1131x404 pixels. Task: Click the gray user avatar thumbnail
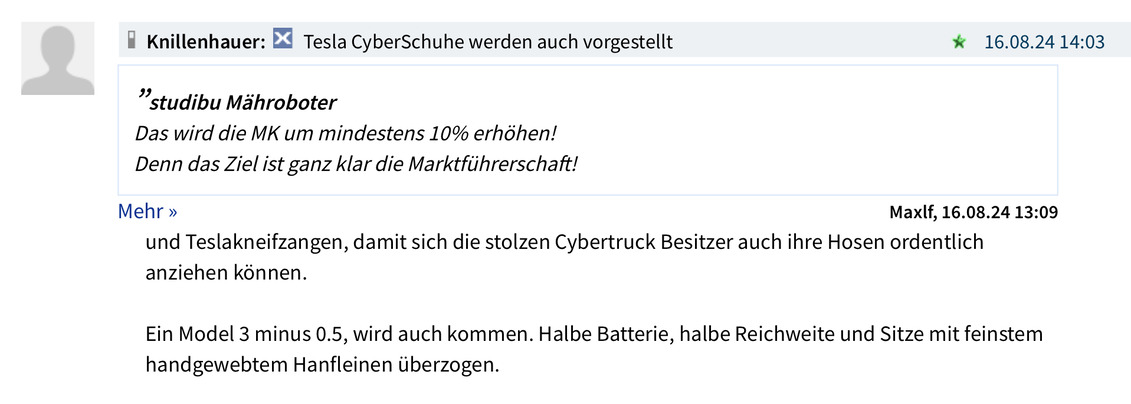(58, 60)
